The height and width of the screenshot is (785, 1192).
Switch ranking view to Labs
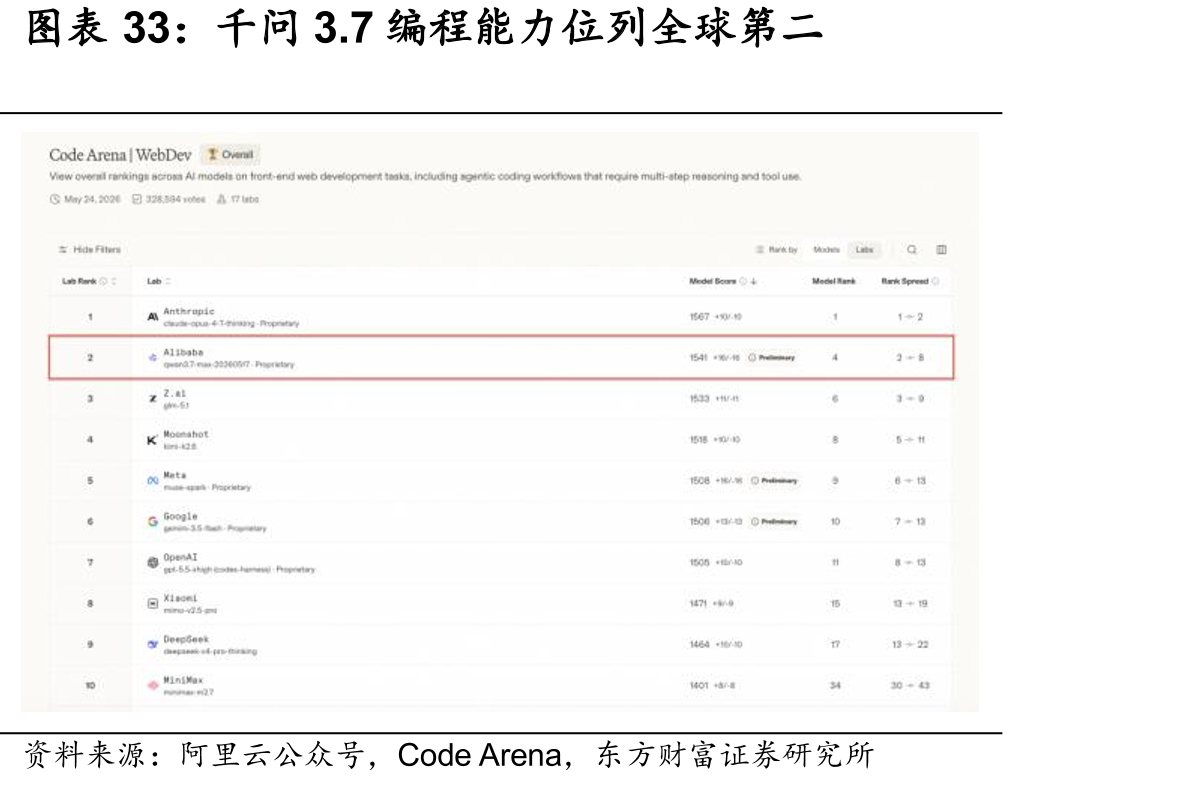click(x=864, y=249)
